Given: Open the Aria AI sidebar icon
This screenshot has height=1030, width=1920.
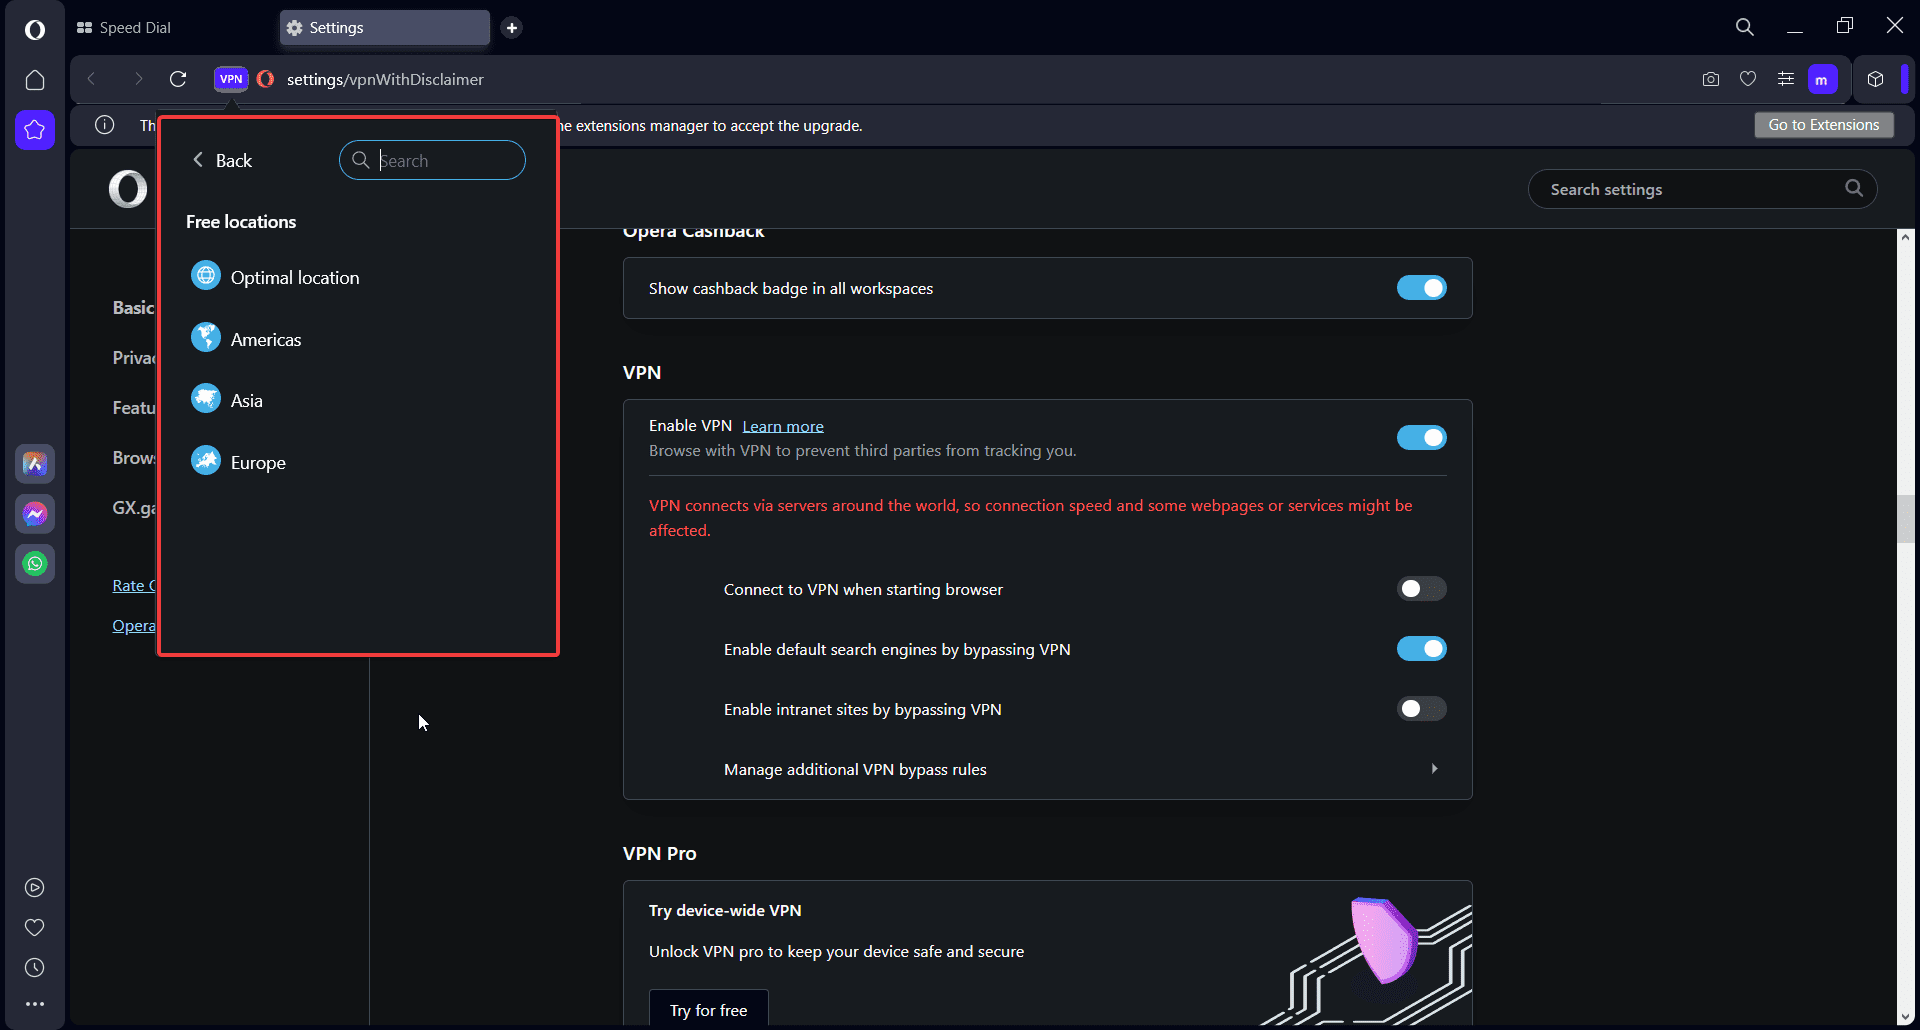Looking at the screenshot, I should click(35, 464).
